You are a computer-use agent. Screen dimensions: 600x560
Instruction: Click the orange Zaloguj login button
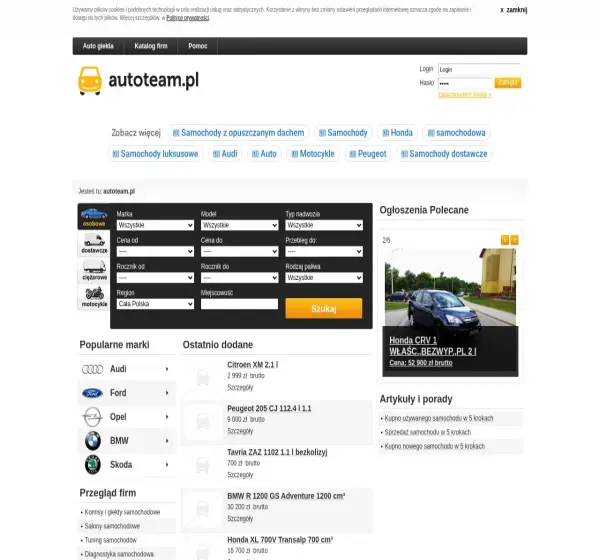pos(508,83)
